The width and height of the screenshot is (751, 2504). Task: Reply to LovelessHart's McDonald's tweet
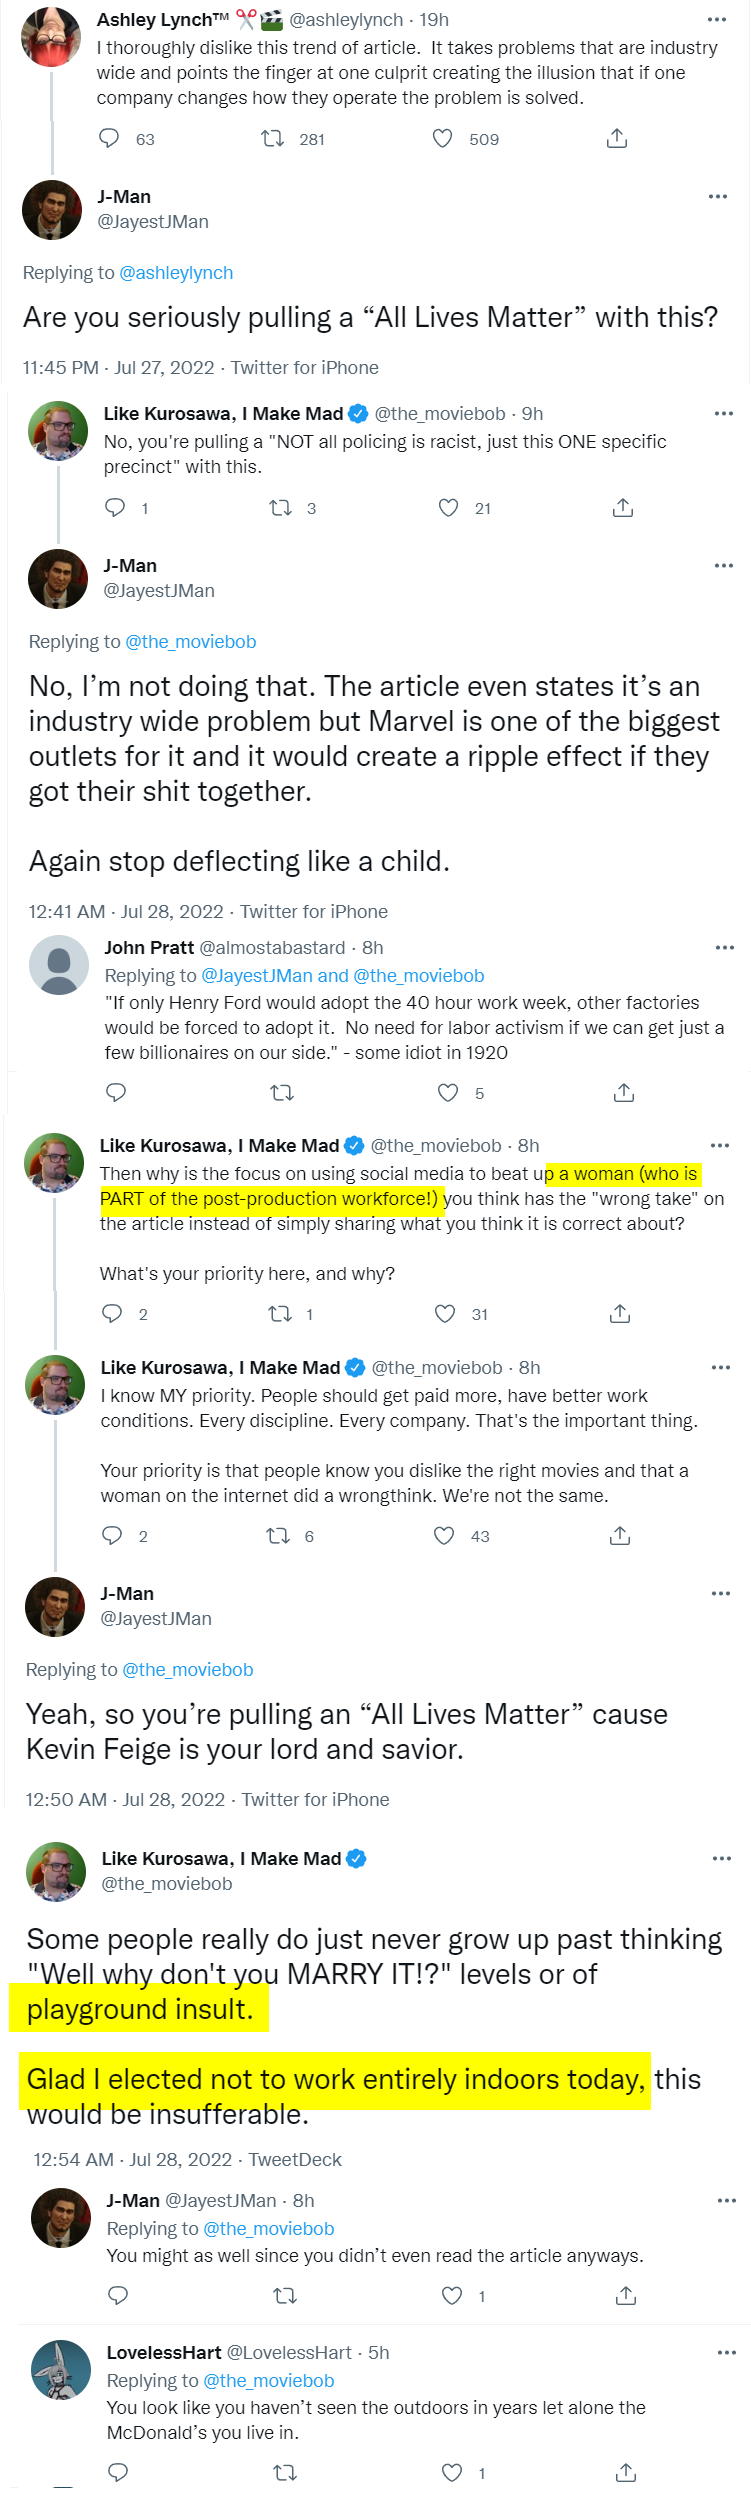118,2472
